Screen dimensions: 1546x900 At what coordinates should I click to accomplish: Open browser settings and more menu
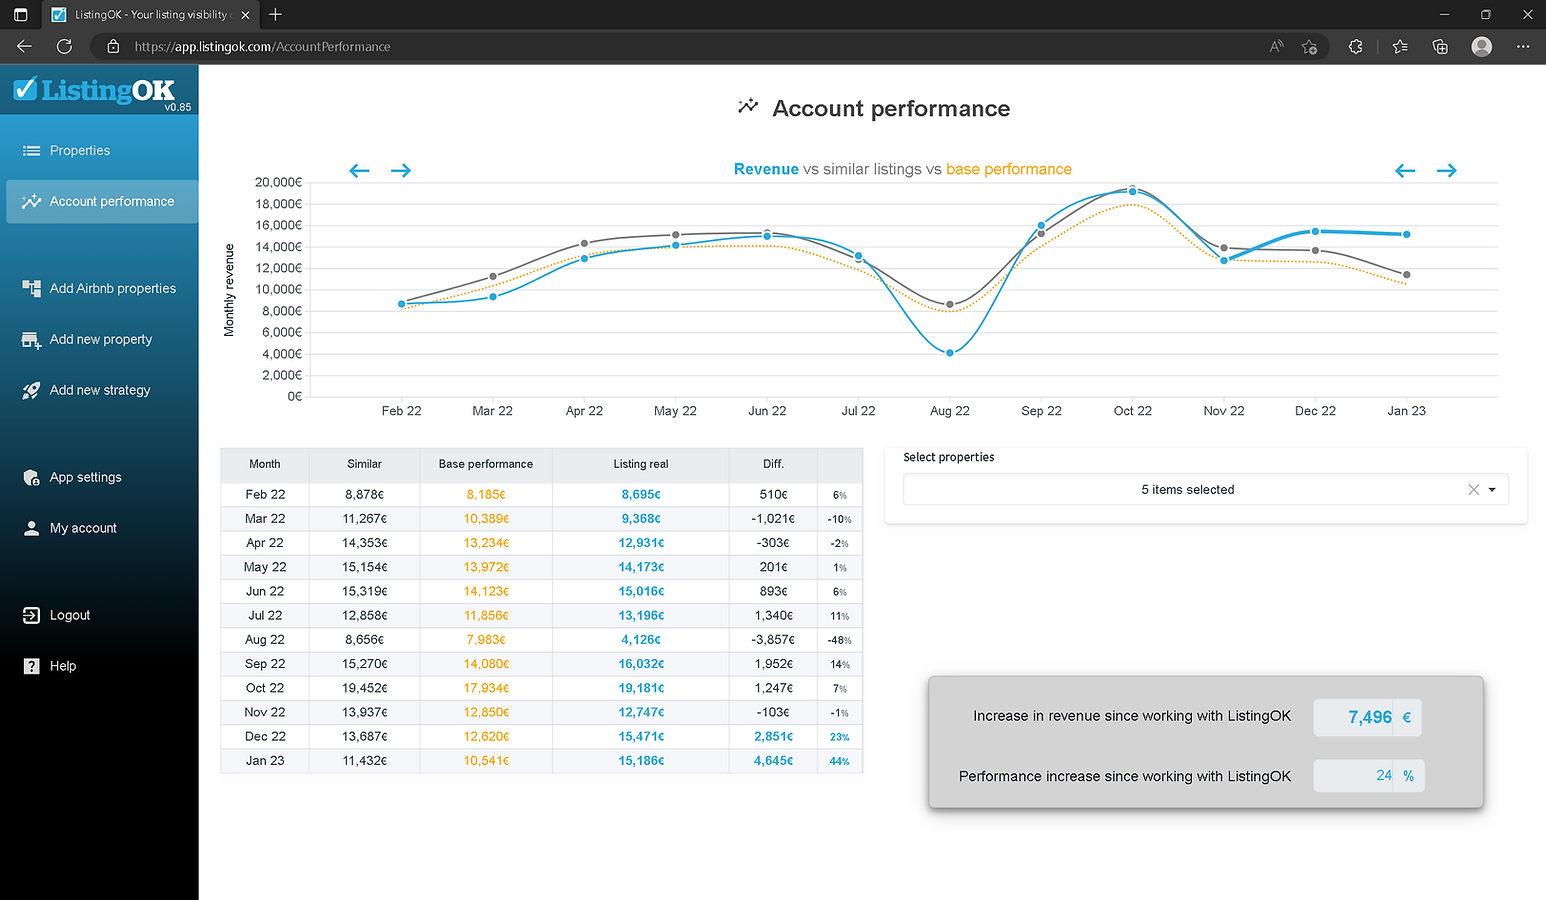[x=1523, y=47]
